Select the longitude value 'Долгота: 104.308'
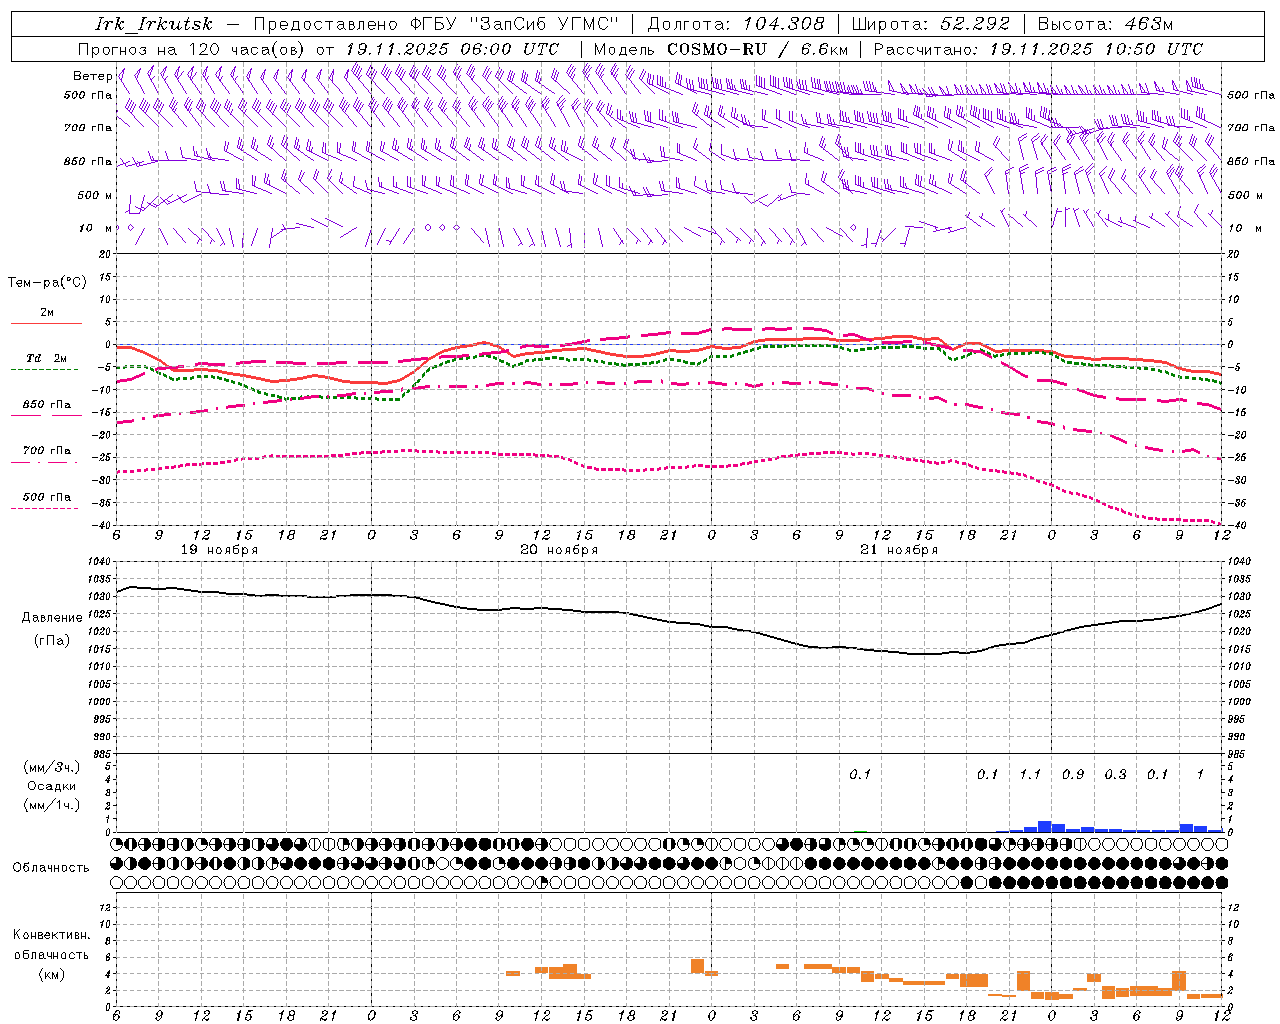The height and width of the screenshot is (1024, 1280). pos(736,24)
